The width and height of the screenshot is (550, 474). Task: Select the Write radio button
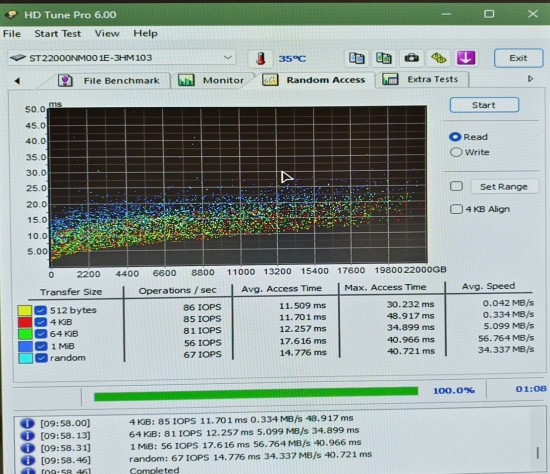[x=456, y=152]
